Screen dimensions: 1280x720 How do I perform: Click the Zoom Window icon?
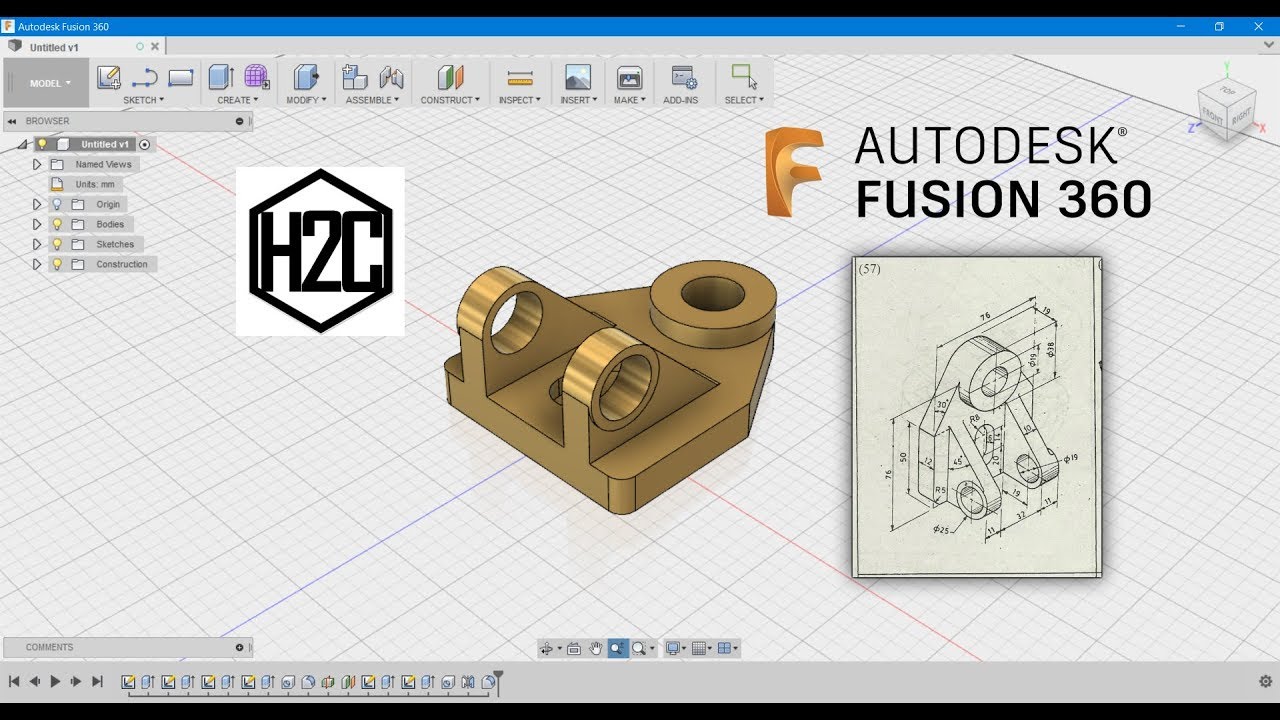(x=639, y=648)
